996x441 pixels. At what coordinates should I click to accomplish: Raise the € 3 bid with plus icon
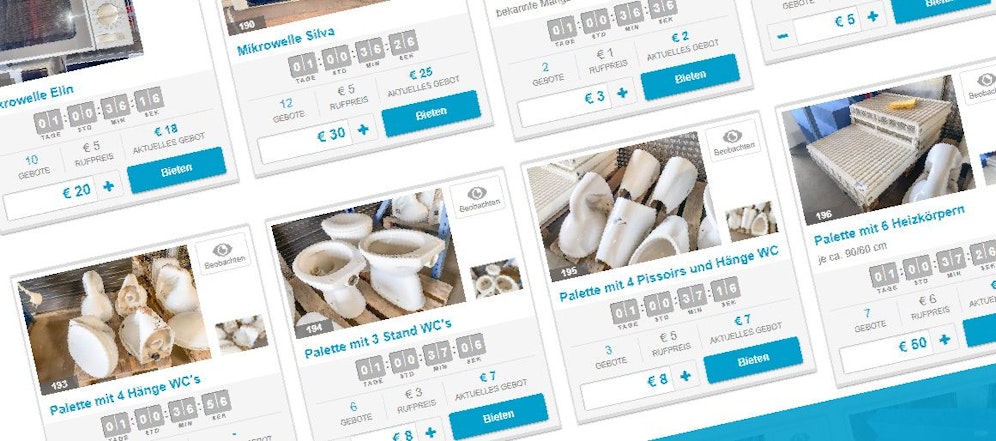point(622,93)
